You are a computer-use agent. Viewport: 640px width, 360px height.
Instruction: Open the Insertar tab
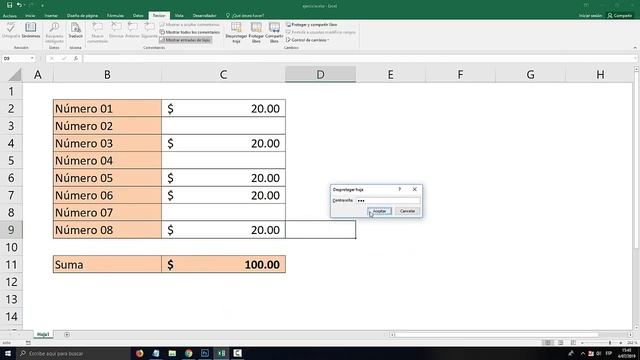51,16
